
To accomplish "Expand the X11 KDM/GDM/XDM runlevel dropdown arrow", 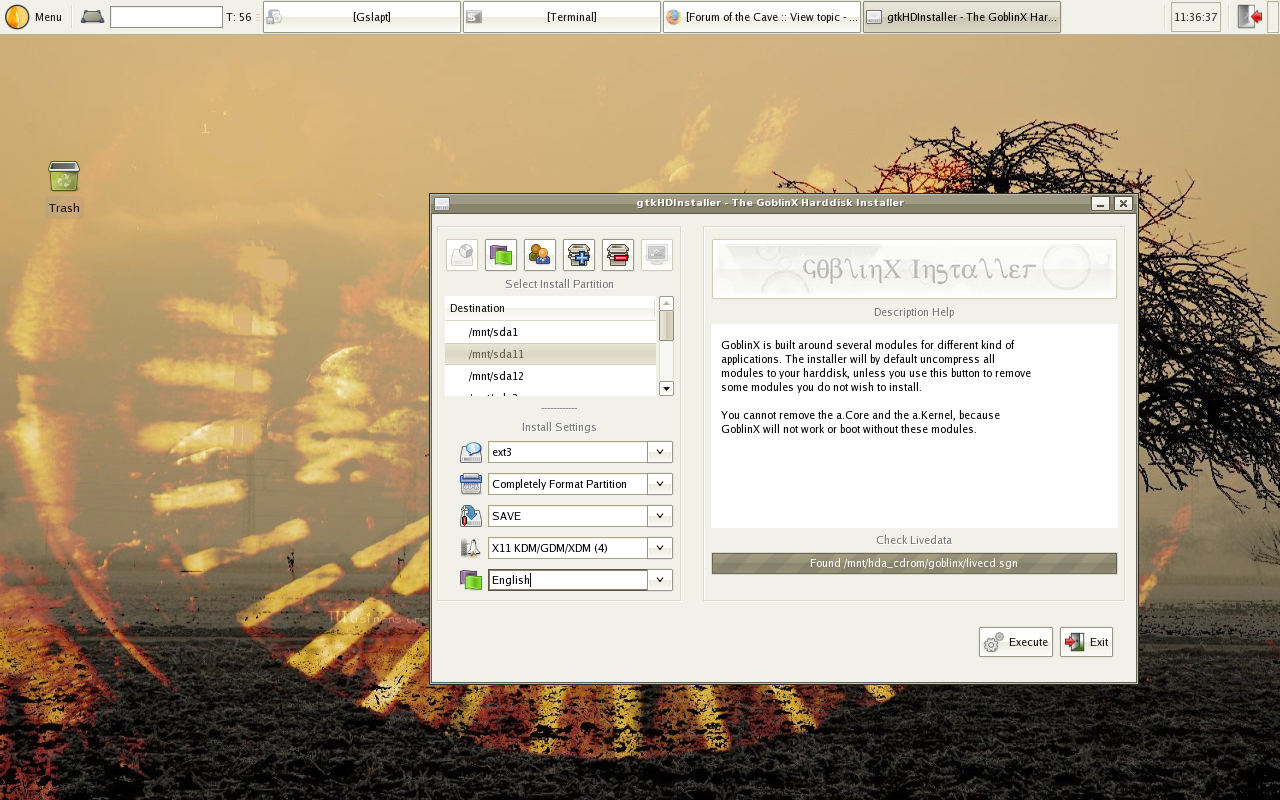I will point(660,548).
